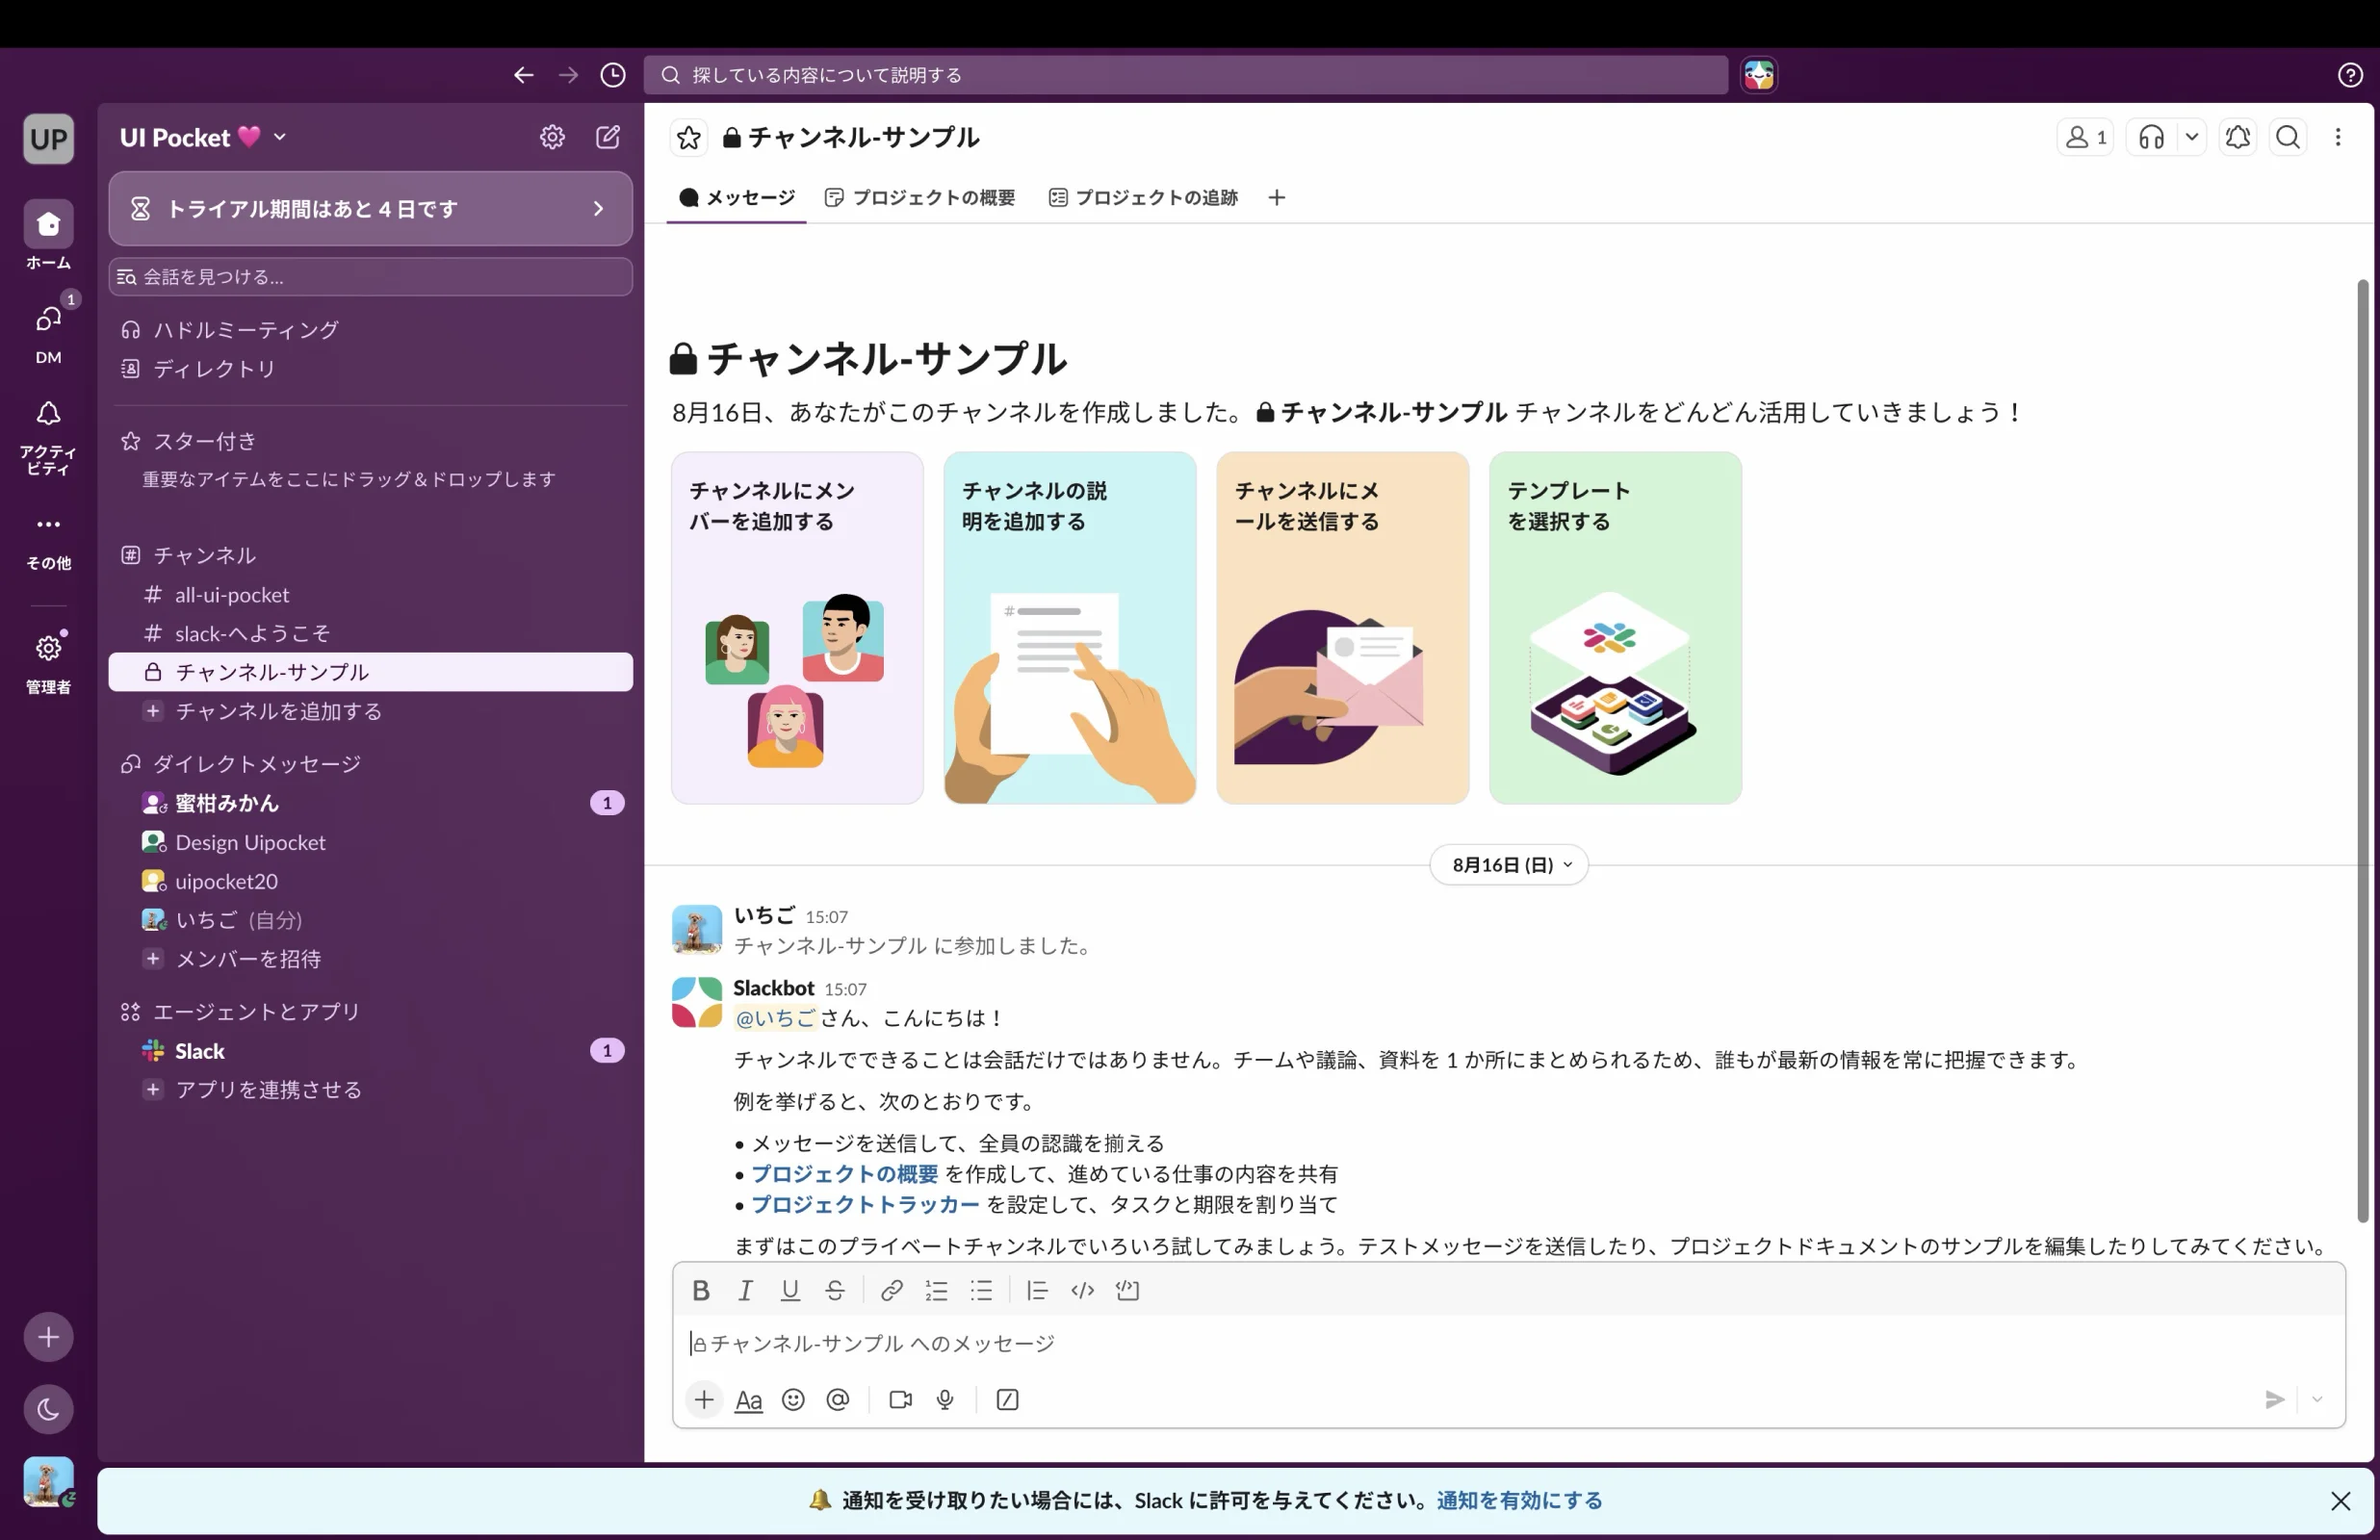Open the Slack AI icon beside search

tap(1759, 75)
